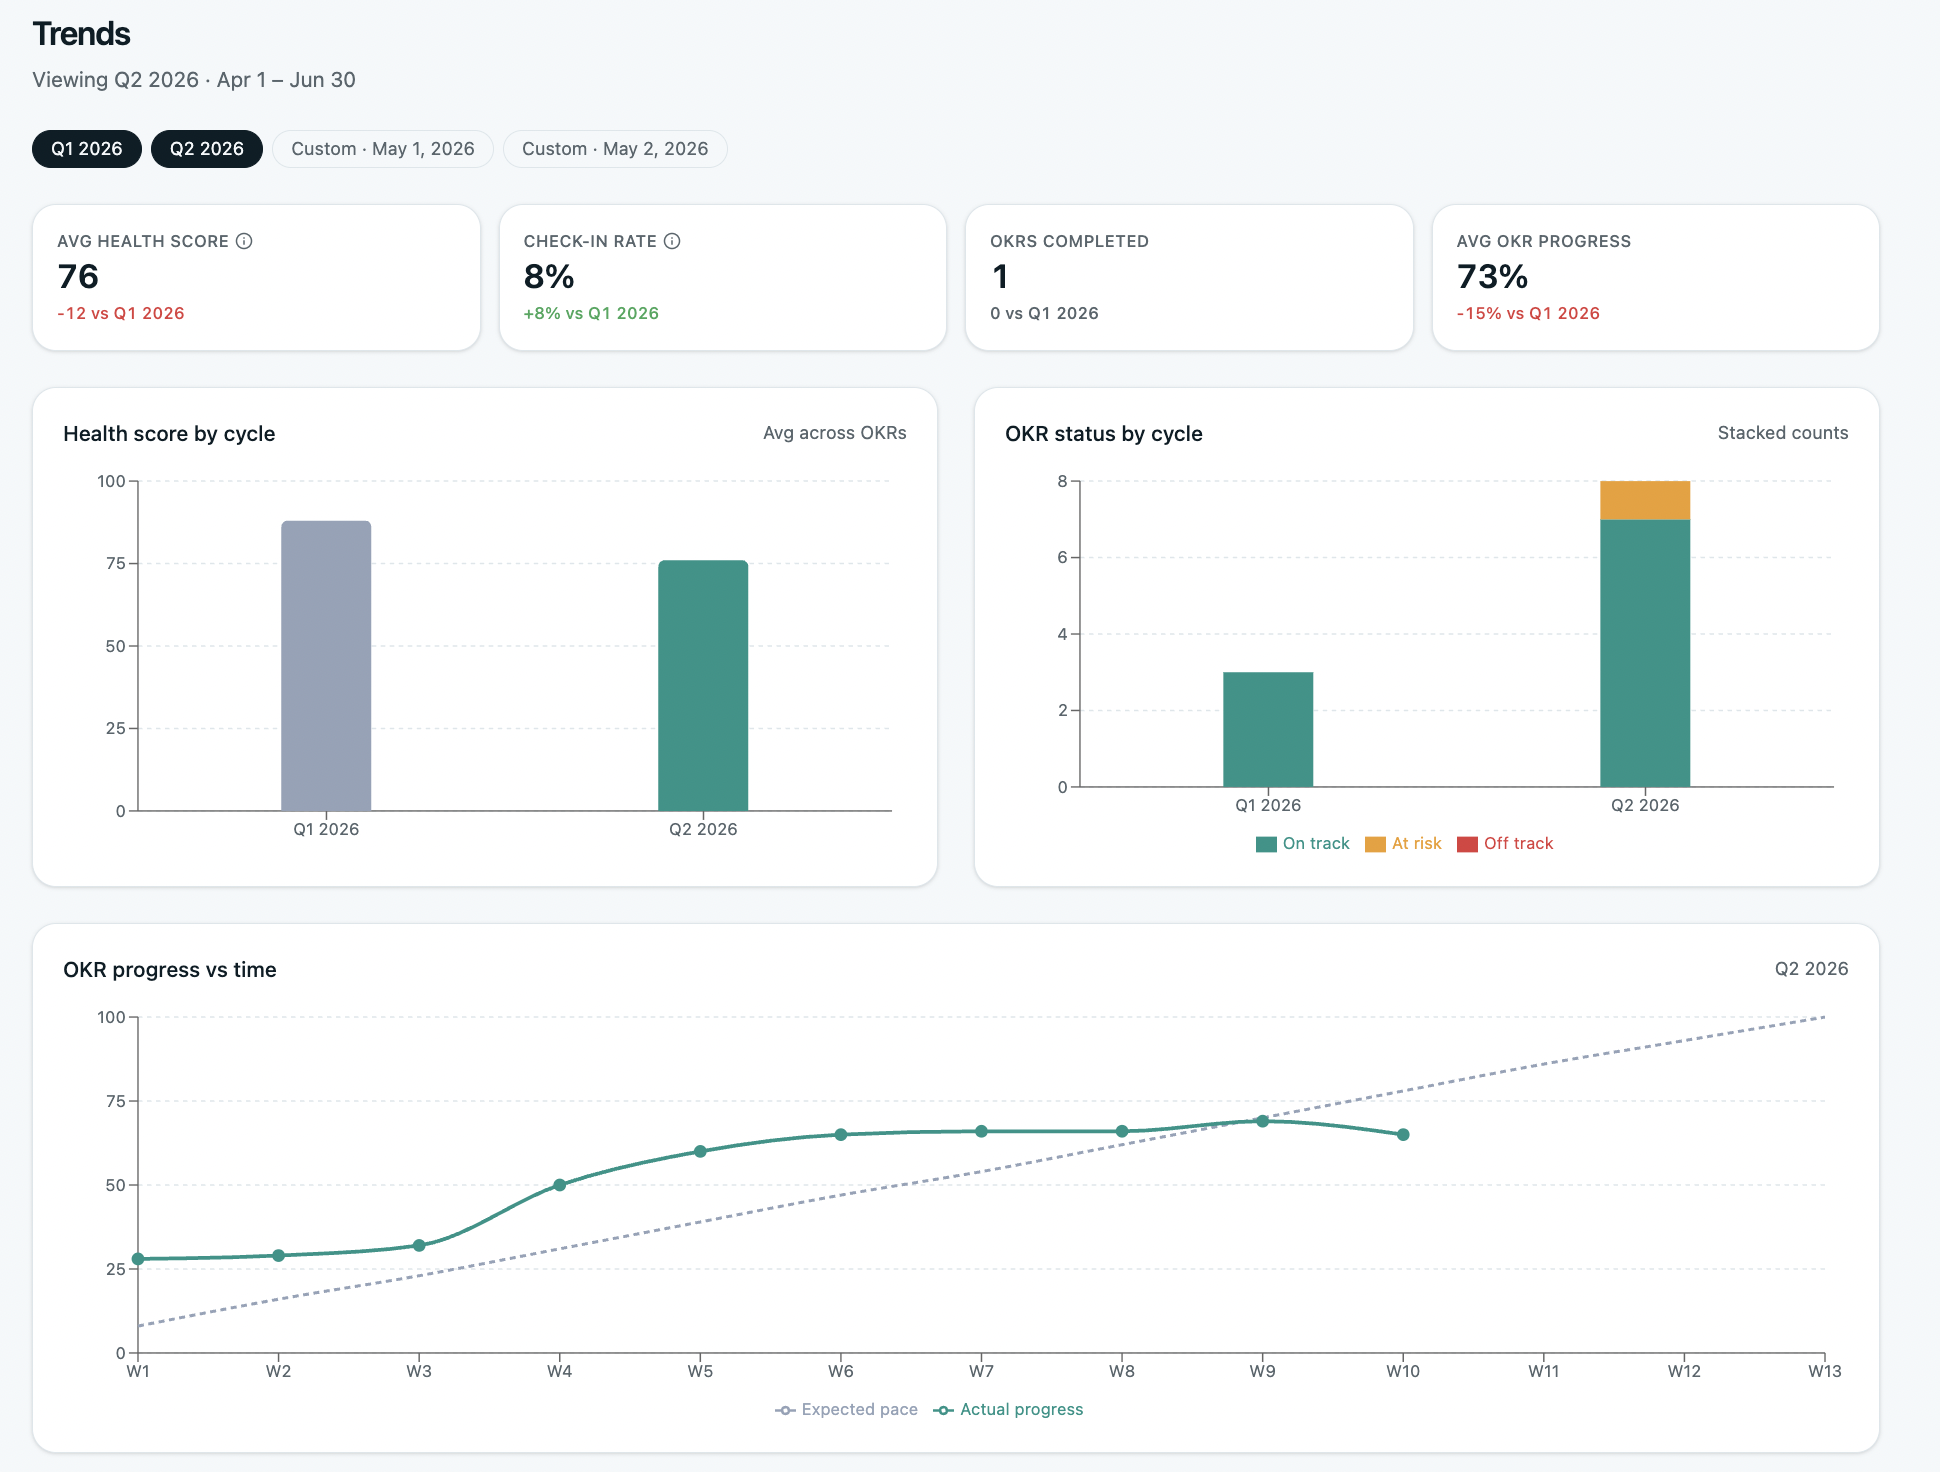This screenshot has height=1472, width=1940.
Task: Toggle the Expected pace legend entry
Action: 846,1410
